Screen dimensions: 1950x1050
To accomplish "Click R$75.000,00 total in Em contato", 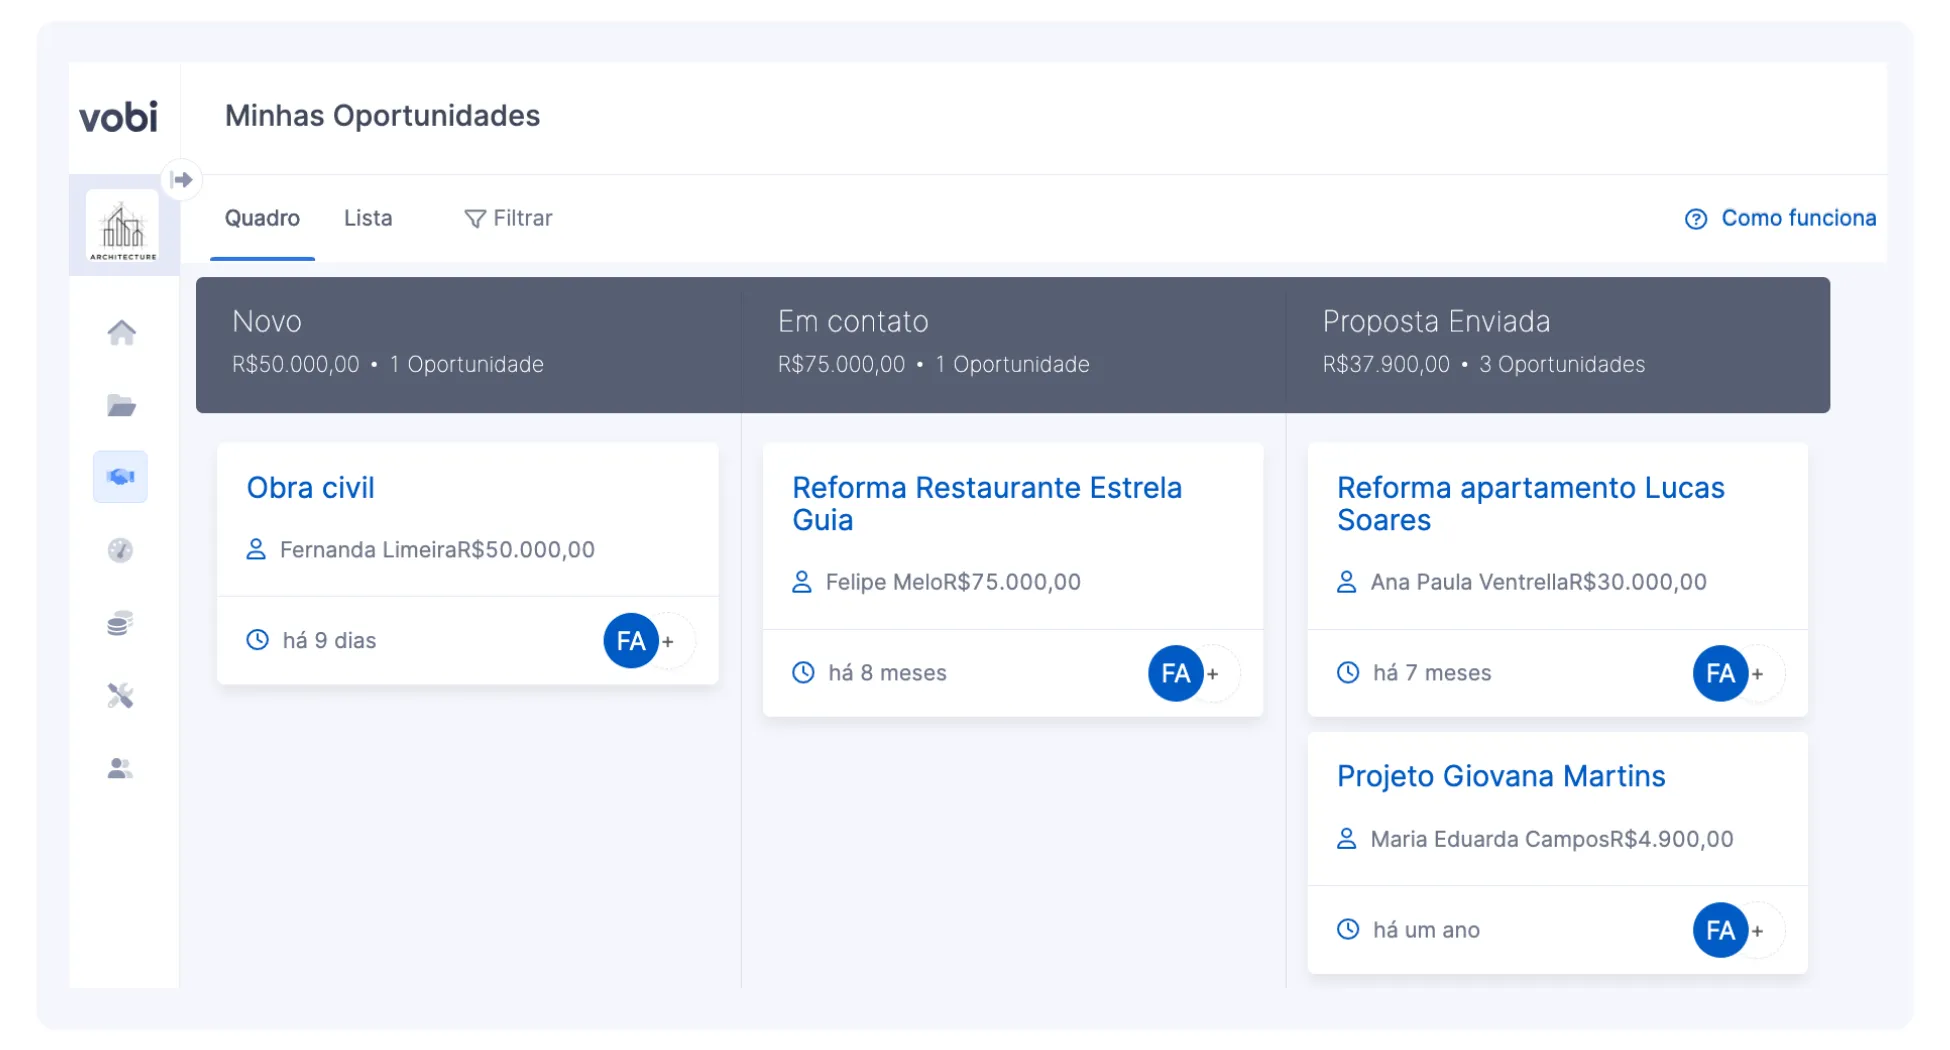I will (x=841, y=365).
